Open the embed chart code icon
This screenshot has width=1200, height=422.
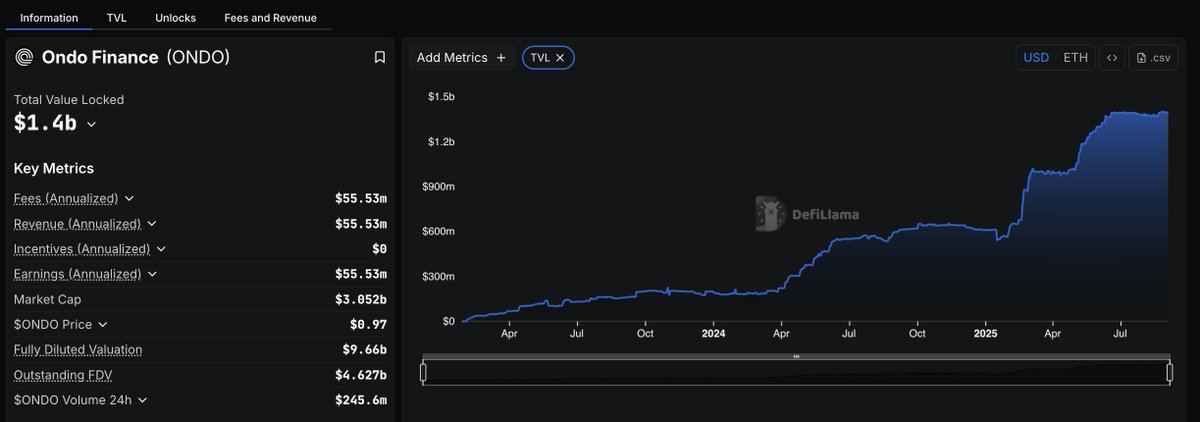(x=1111, y=58)
